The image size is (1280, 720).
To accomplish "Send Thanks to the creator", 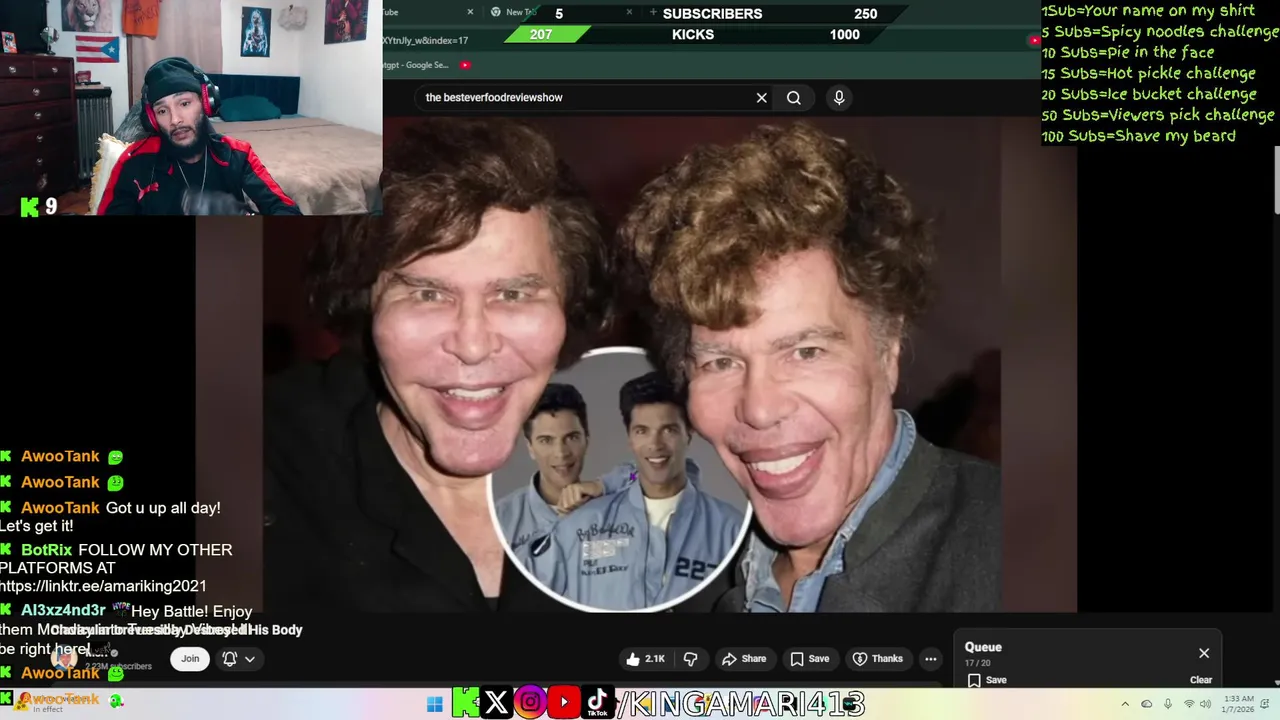I will click(x=877, y=659).
